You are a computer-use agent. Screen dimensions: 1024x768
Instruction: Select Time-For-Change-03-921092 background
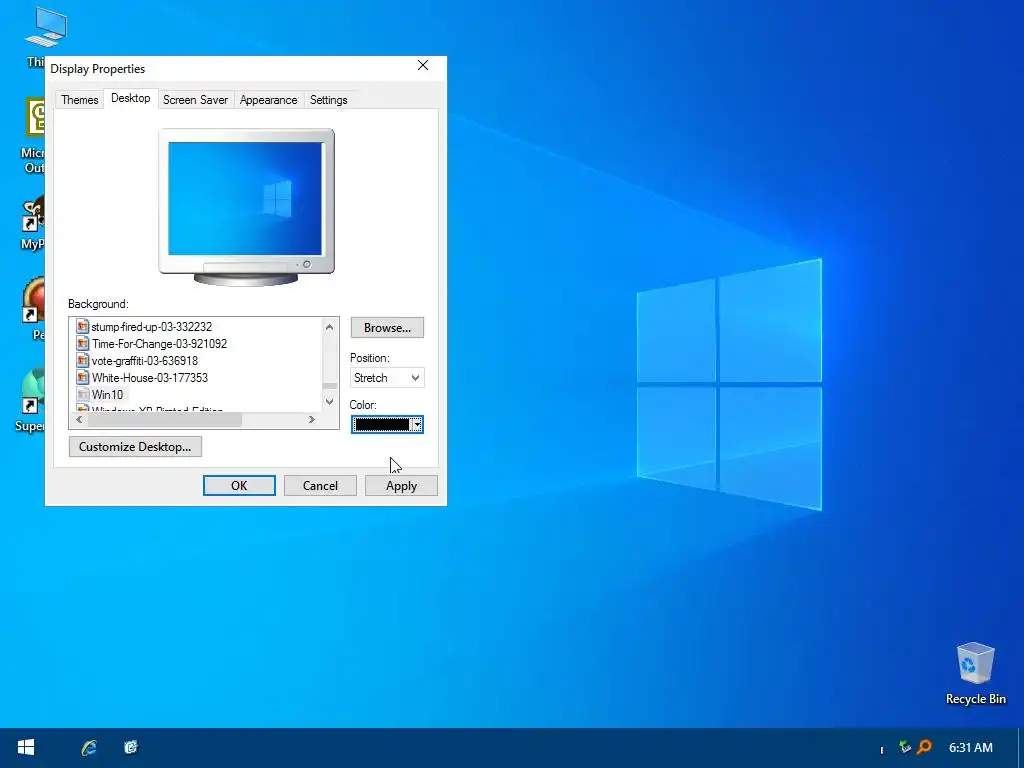coord(159,344)
